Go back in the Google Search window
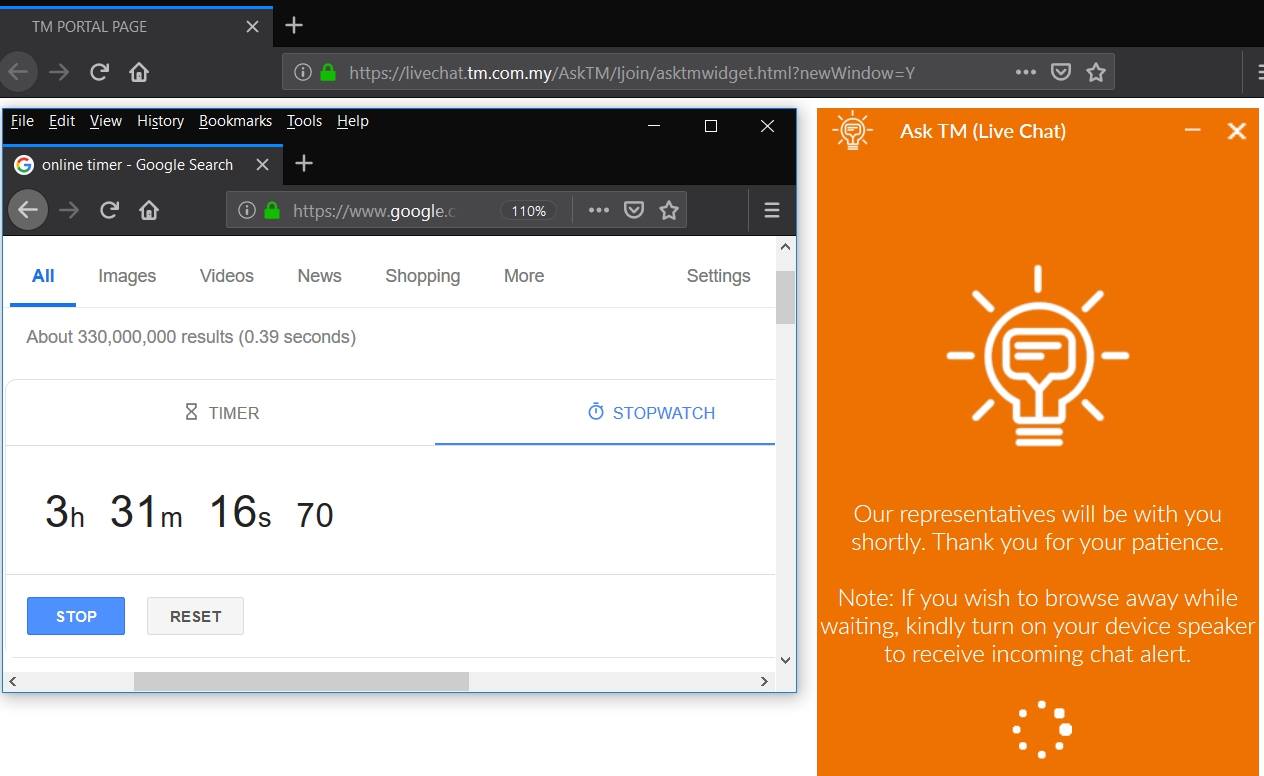The image size is (1264, 776). pos(28,210)
